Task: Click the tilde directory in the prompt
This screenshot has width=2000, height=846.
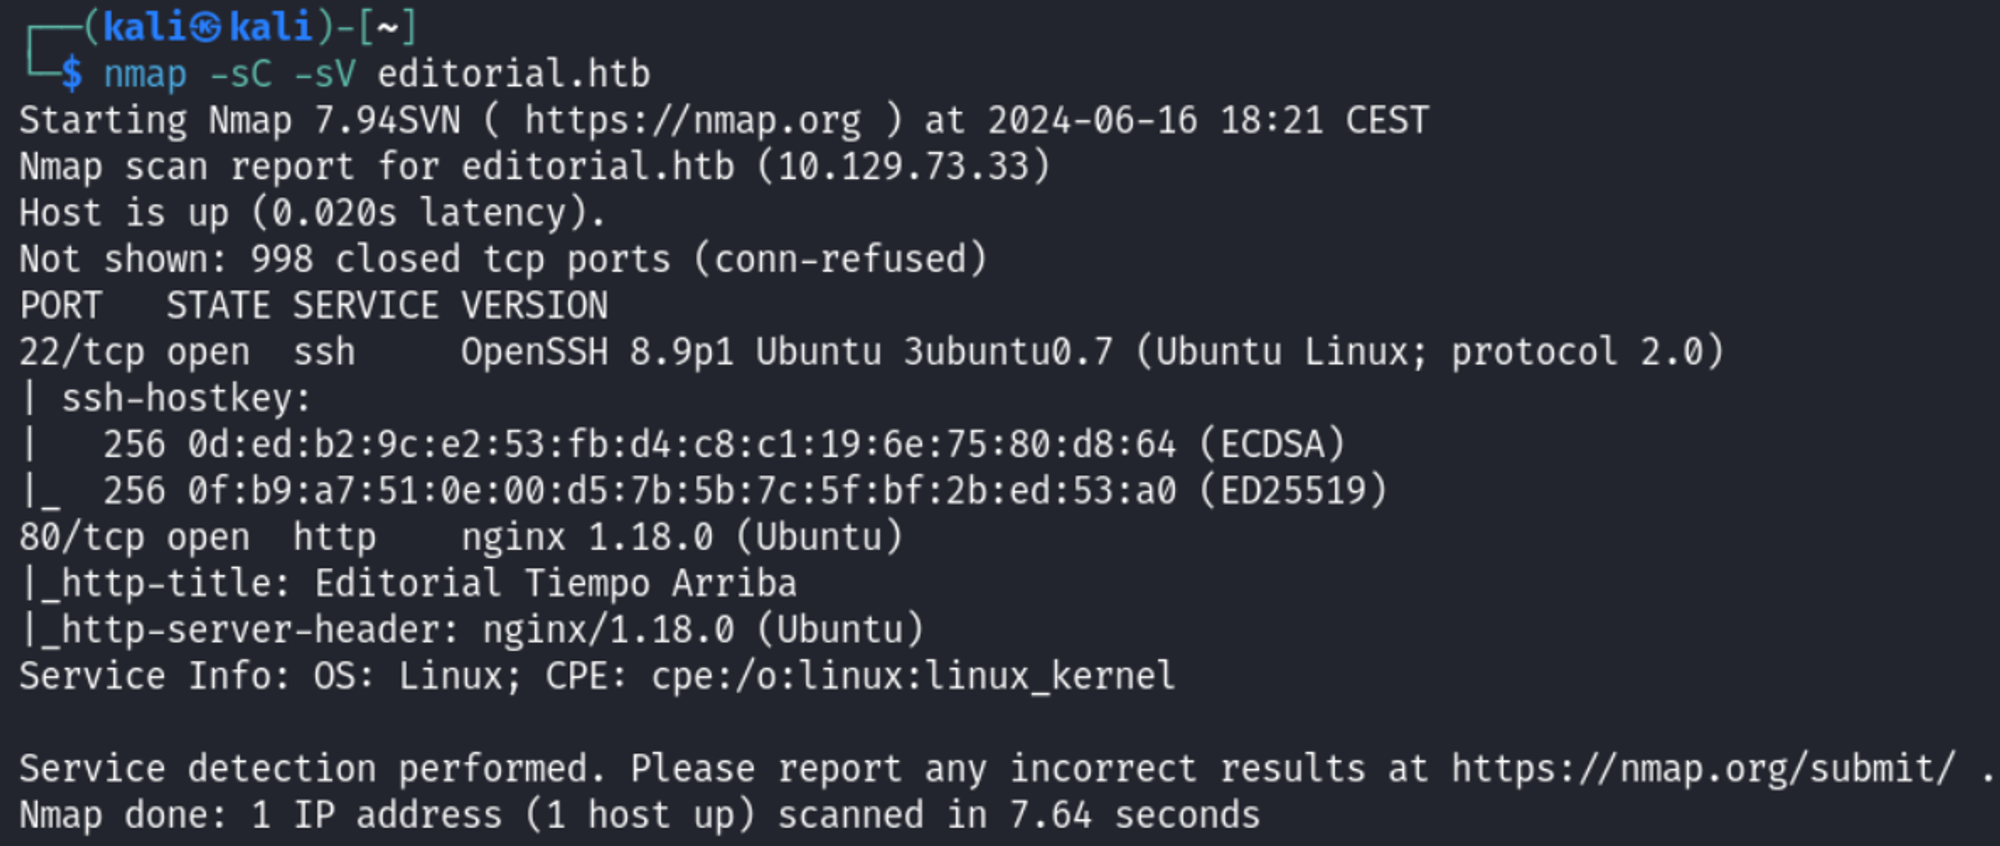Action: pyautogui.click(x=387, y=27)
